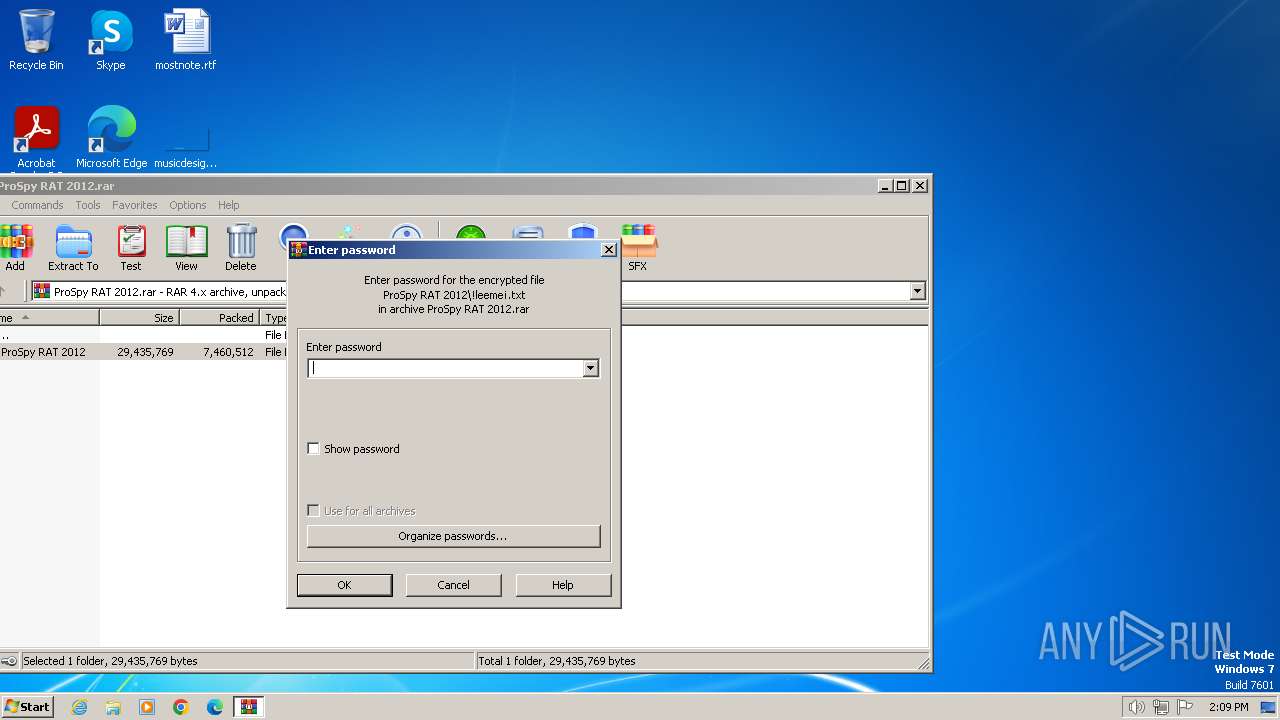Sort by the Size column header

tap(139, 318)
